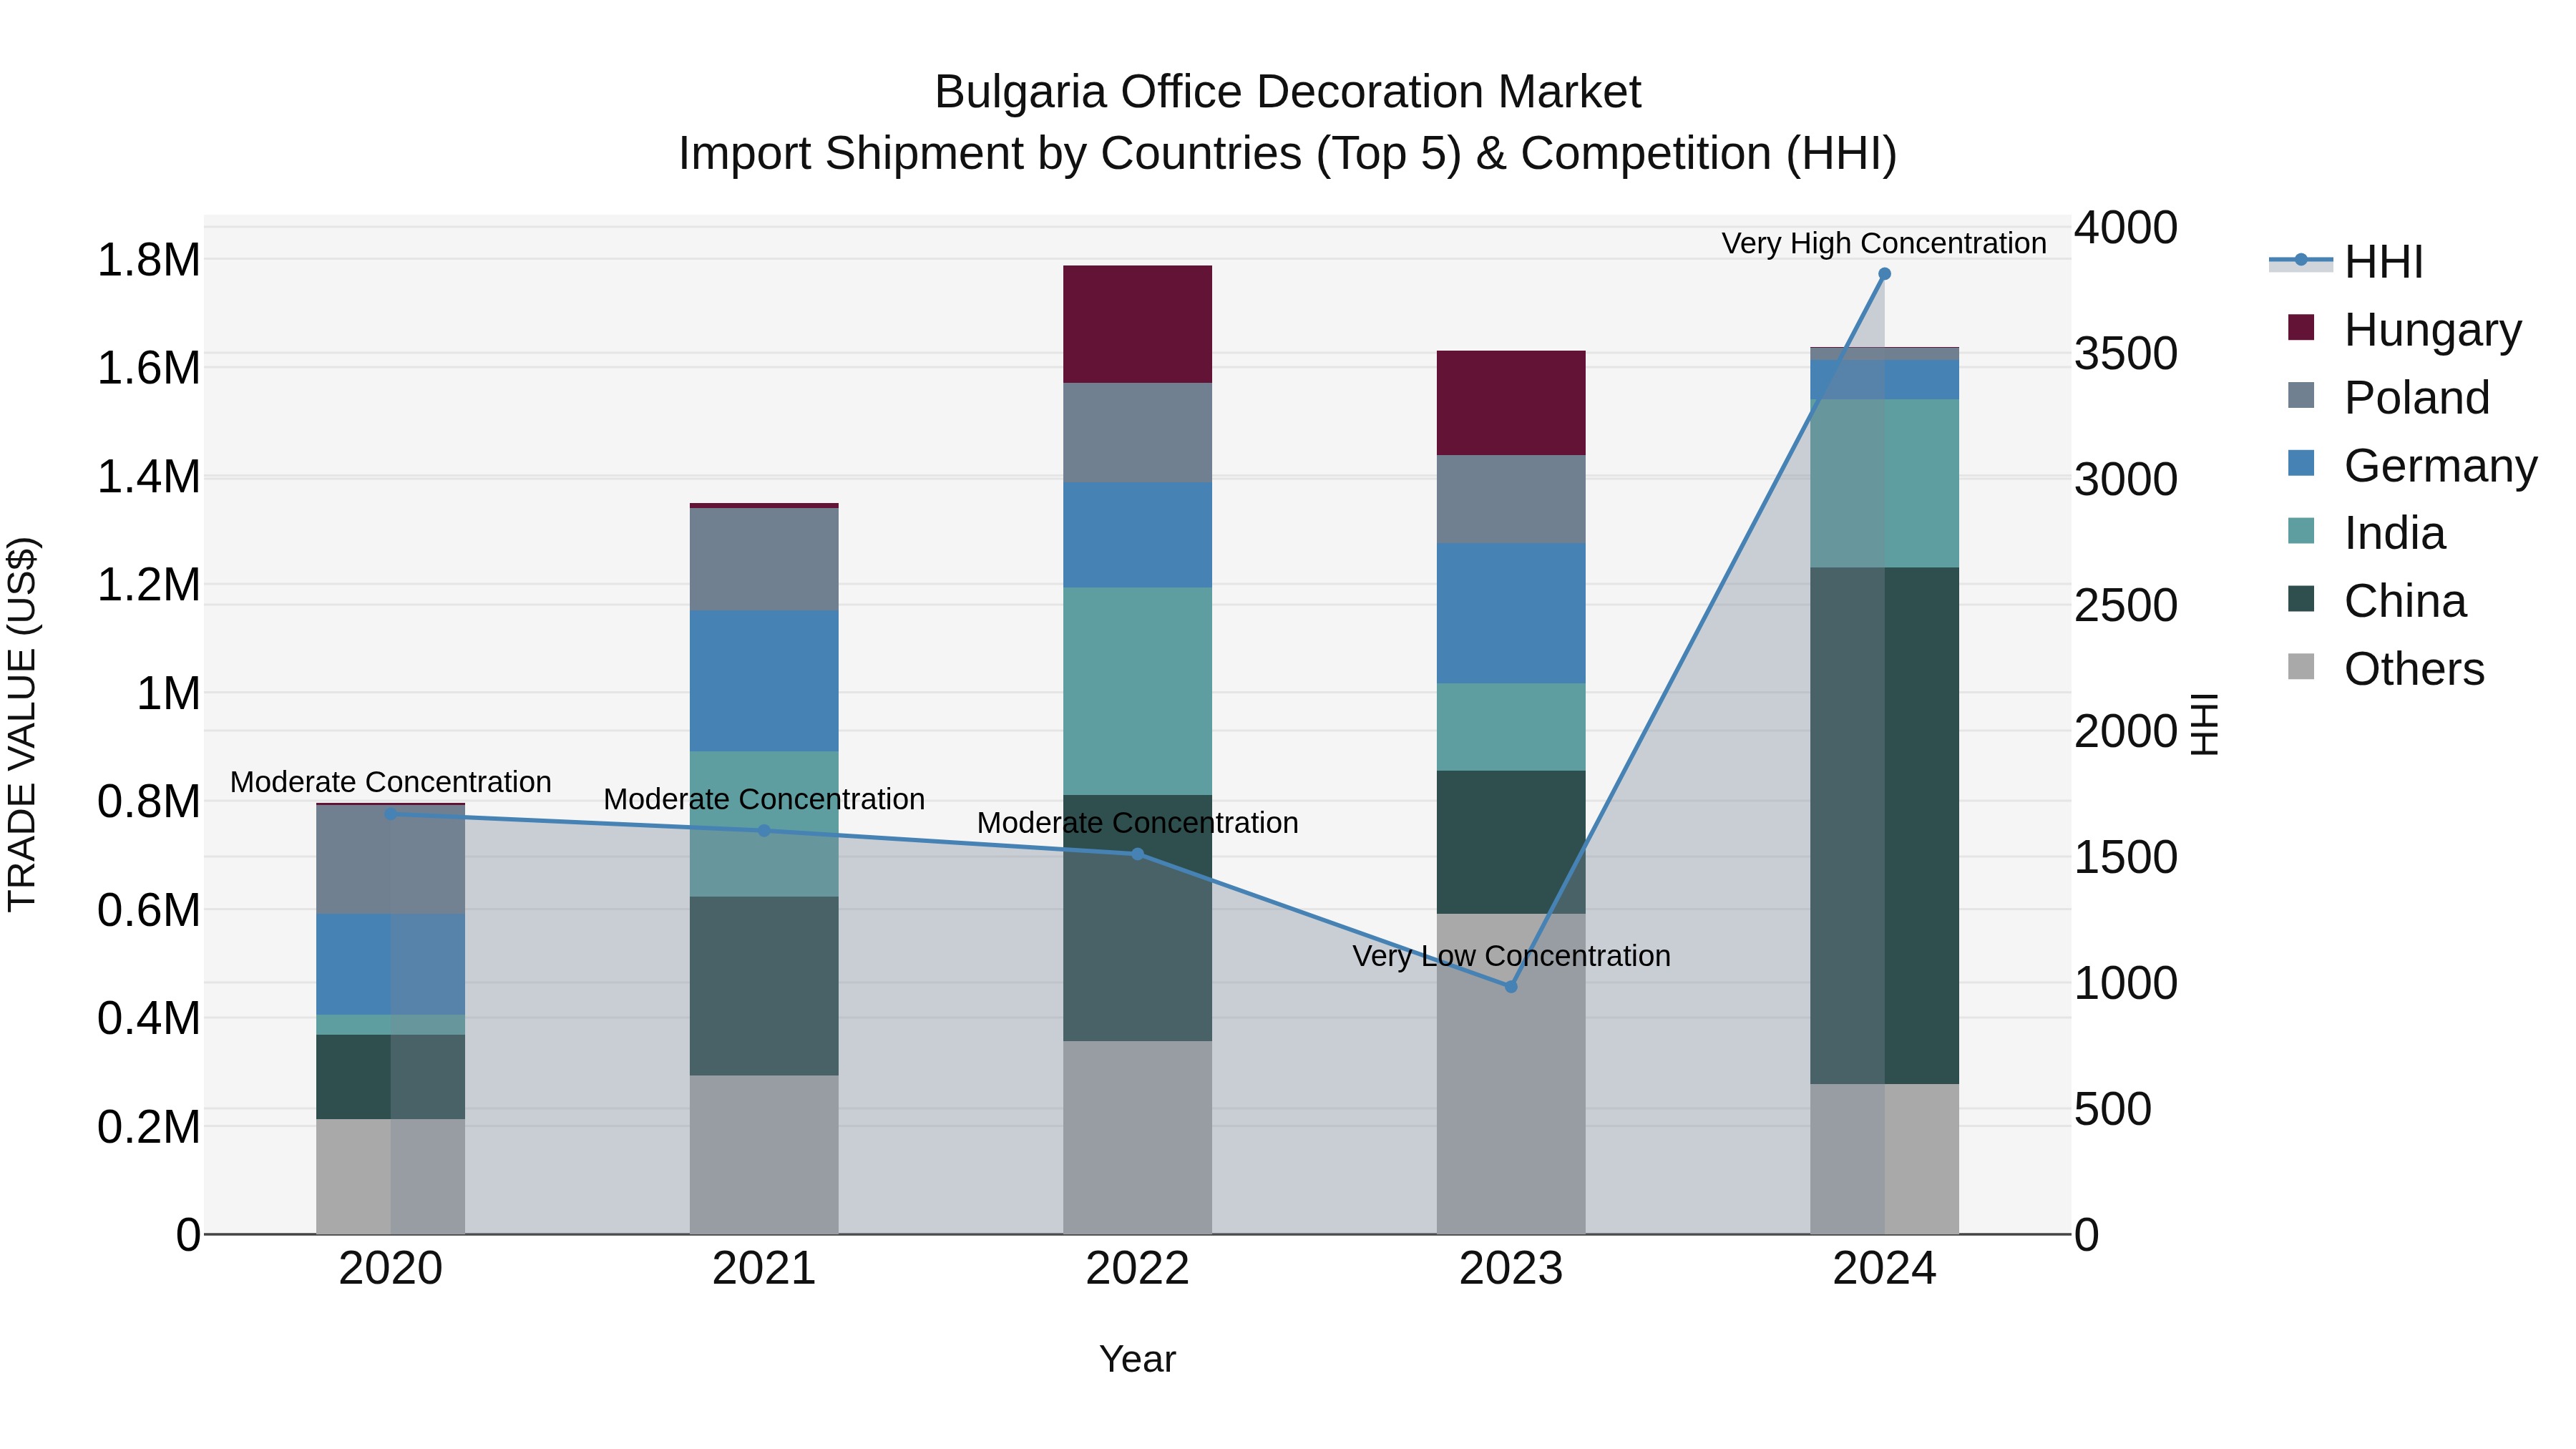Click the Hungary maroon legend swatch

tap(2301, 327)
